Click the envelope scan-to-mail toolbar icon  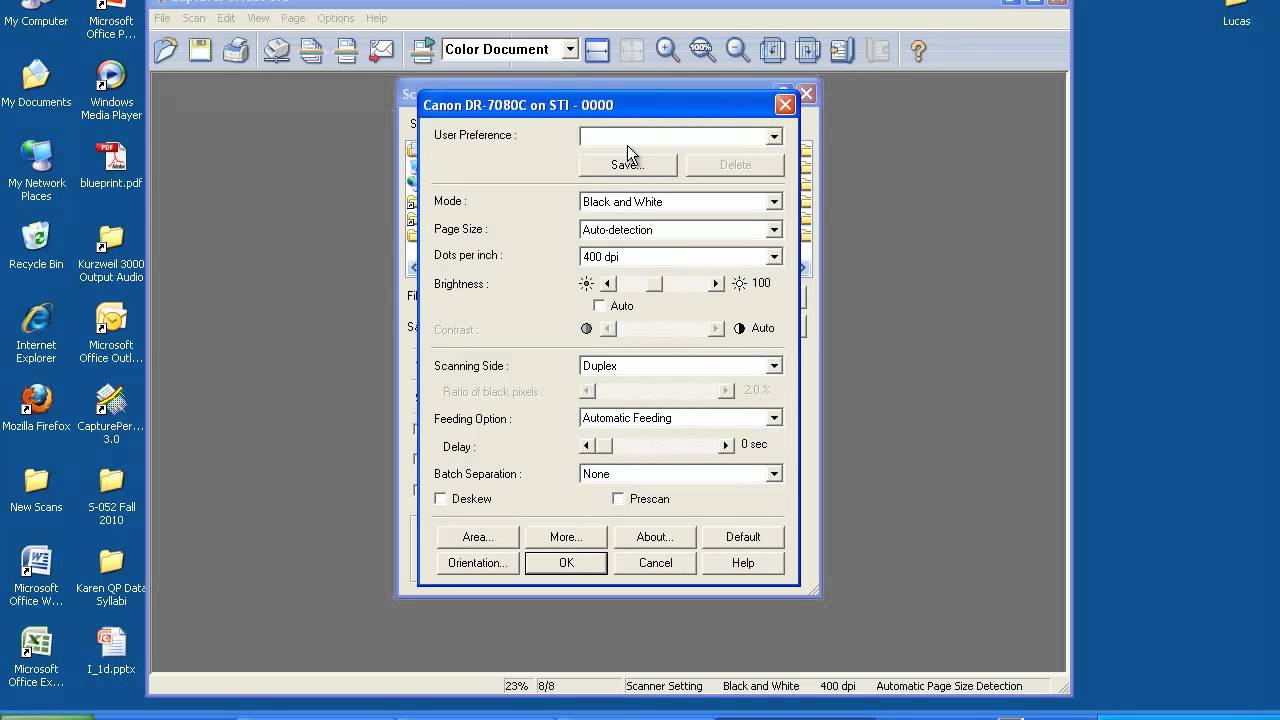pyautogui.click(x=381, y=50)
